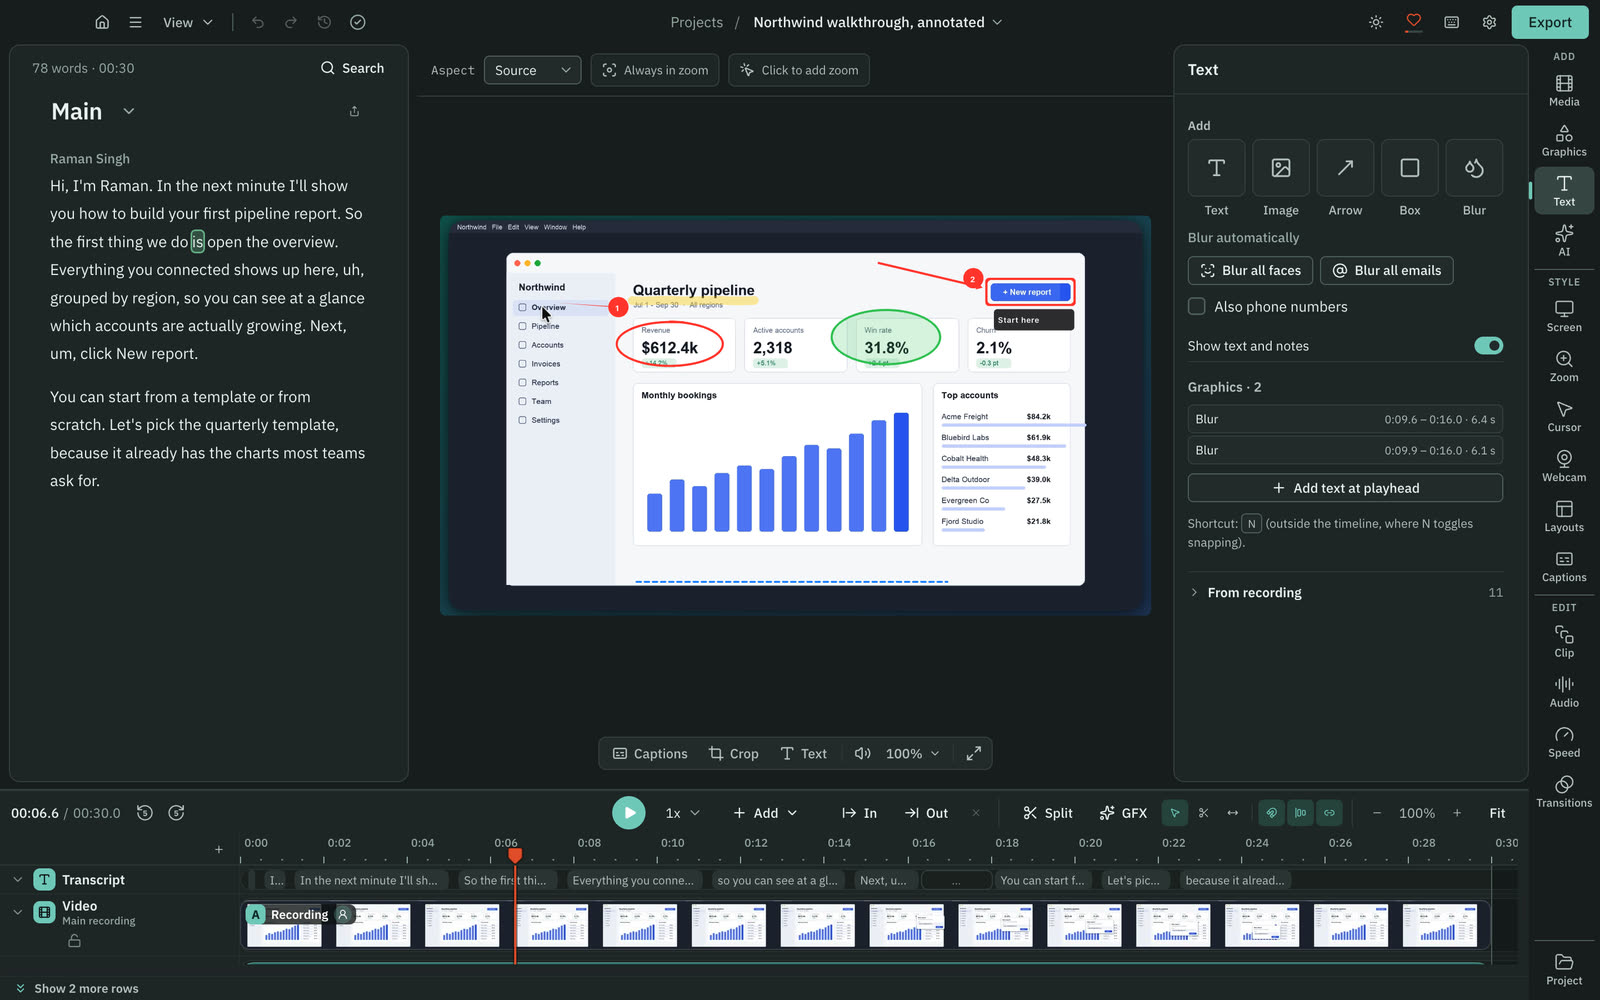1600x1000 pixels.
Task: Toggle Always in zoom
Action: (x=655, y=70)
